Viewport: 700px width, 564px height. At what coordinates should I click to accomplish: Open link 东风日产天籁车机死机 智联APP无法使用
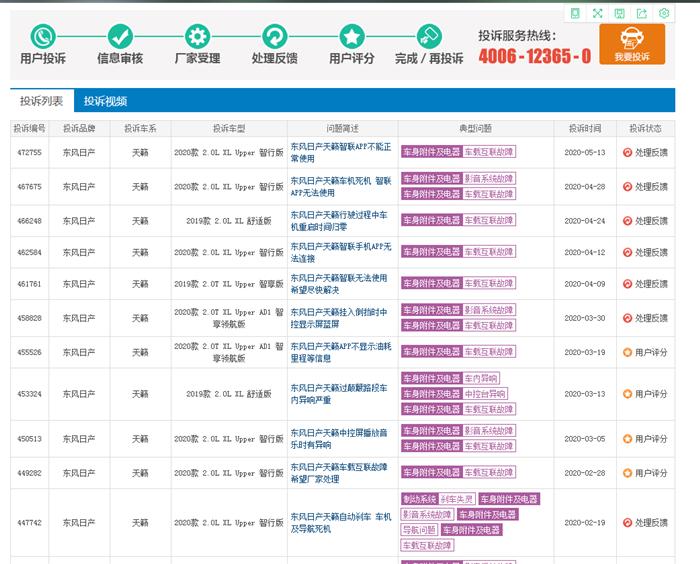pyautogui.click(x=341, y=187)
